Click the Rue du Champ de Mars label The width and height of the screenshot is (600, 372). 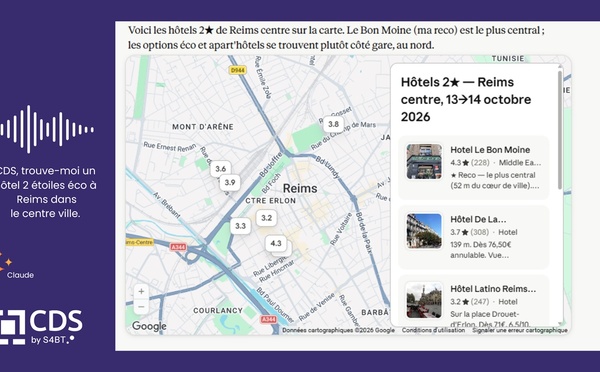tap(343, 135)
